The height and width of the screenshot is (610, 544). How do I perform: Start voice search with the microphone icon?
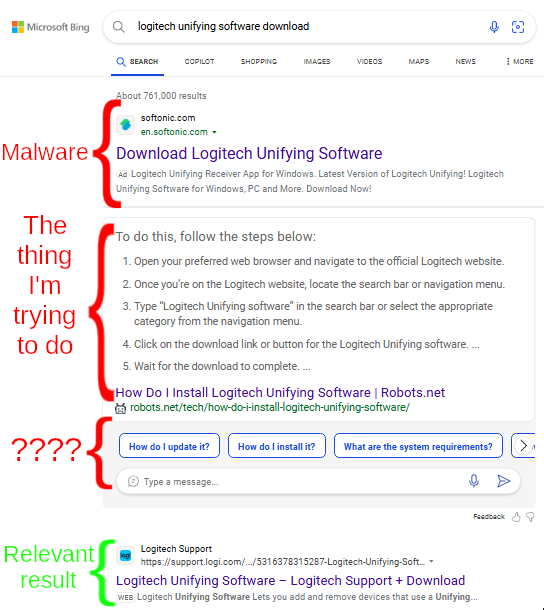tap(494, 27)
